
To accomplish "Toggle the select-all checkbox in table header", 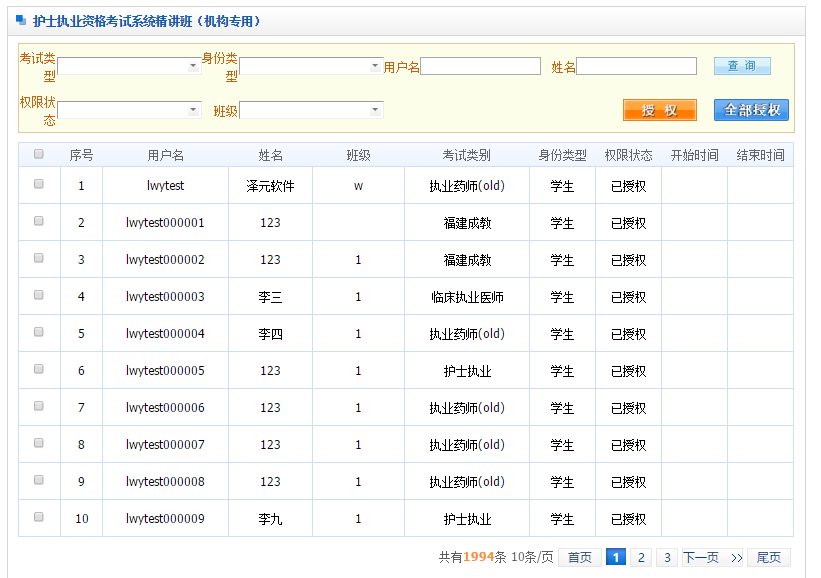I will tap(39, 154).
